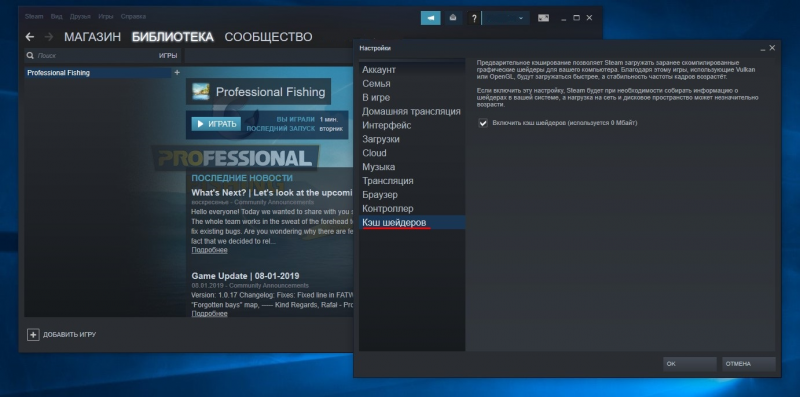Open the Steam inbox envelope icon
The height and width of the screenshot is (397, 800).
(x=453, y=18)
